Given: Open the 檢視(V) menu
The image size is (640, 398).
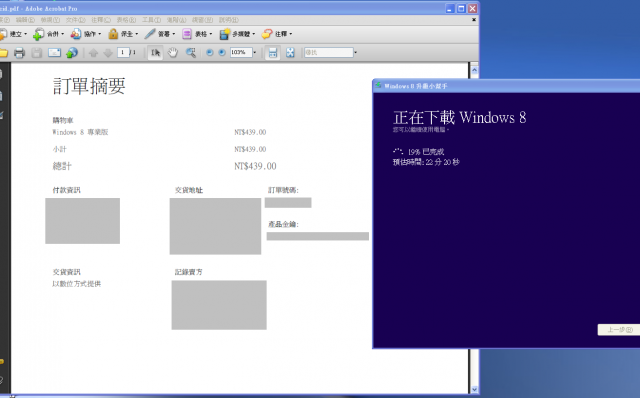Looking at the screenshot, I should [x=50, y=20].
